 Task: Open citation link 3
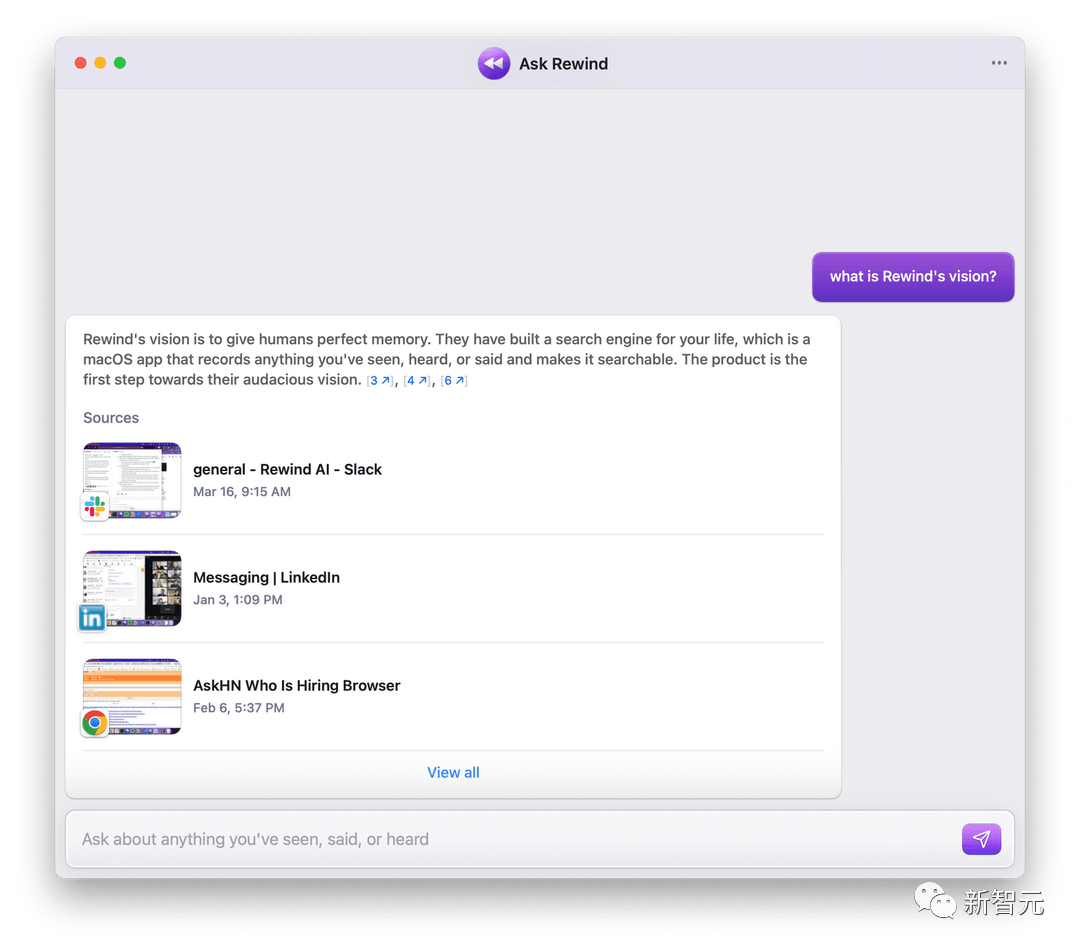pyautogui.click(x=380, y=380)
